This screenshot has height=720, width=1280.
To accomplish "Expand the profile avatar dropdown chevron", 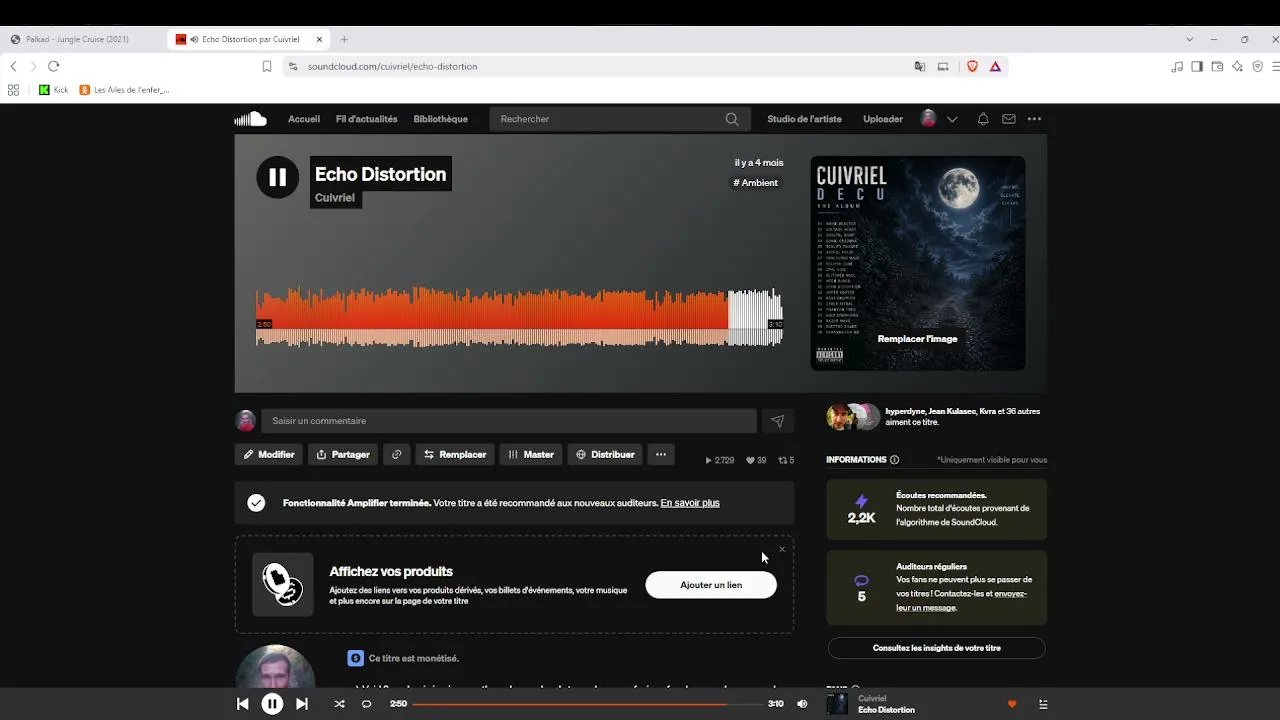I will 952,119.
